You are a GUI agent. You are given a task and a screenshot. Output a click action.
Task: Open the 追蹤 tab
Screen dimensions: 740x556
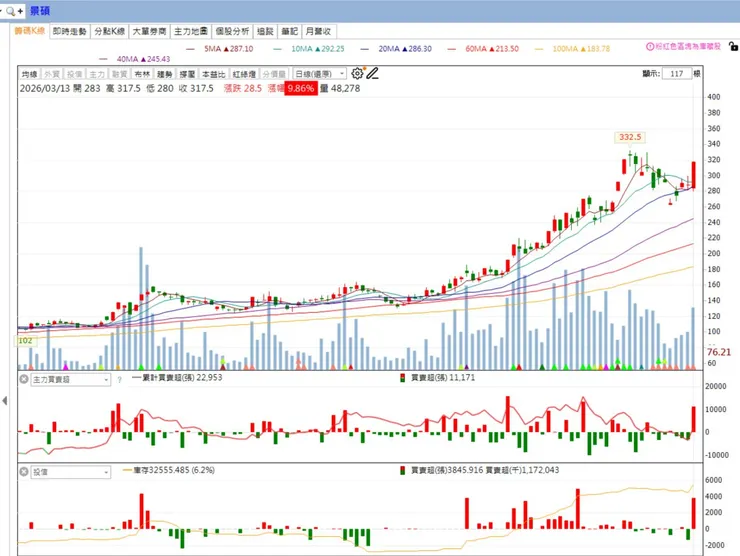pos(265,31)
